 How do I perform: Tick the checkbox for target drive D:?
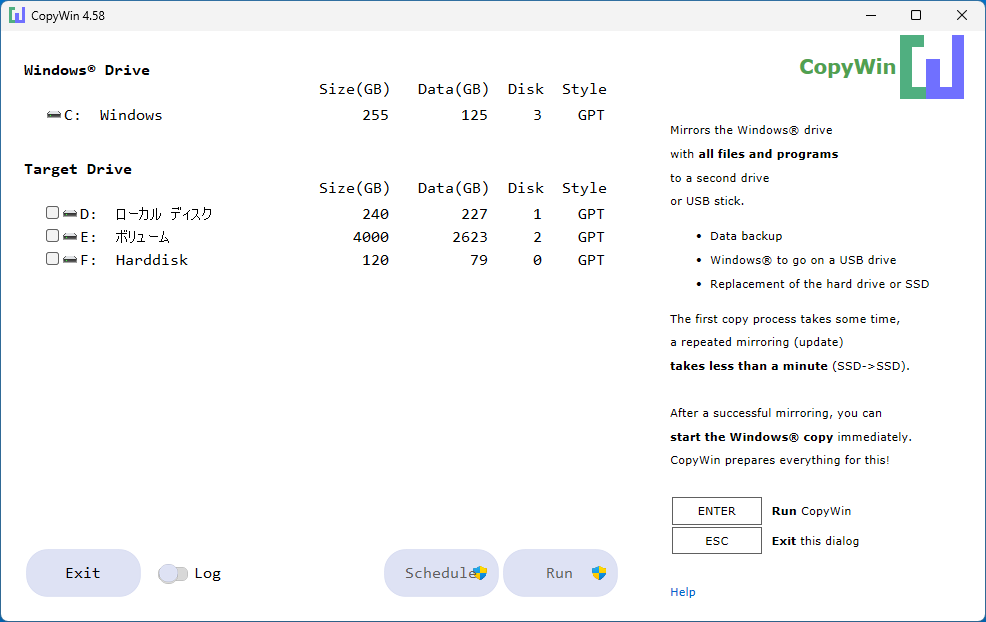coord(52,213)
